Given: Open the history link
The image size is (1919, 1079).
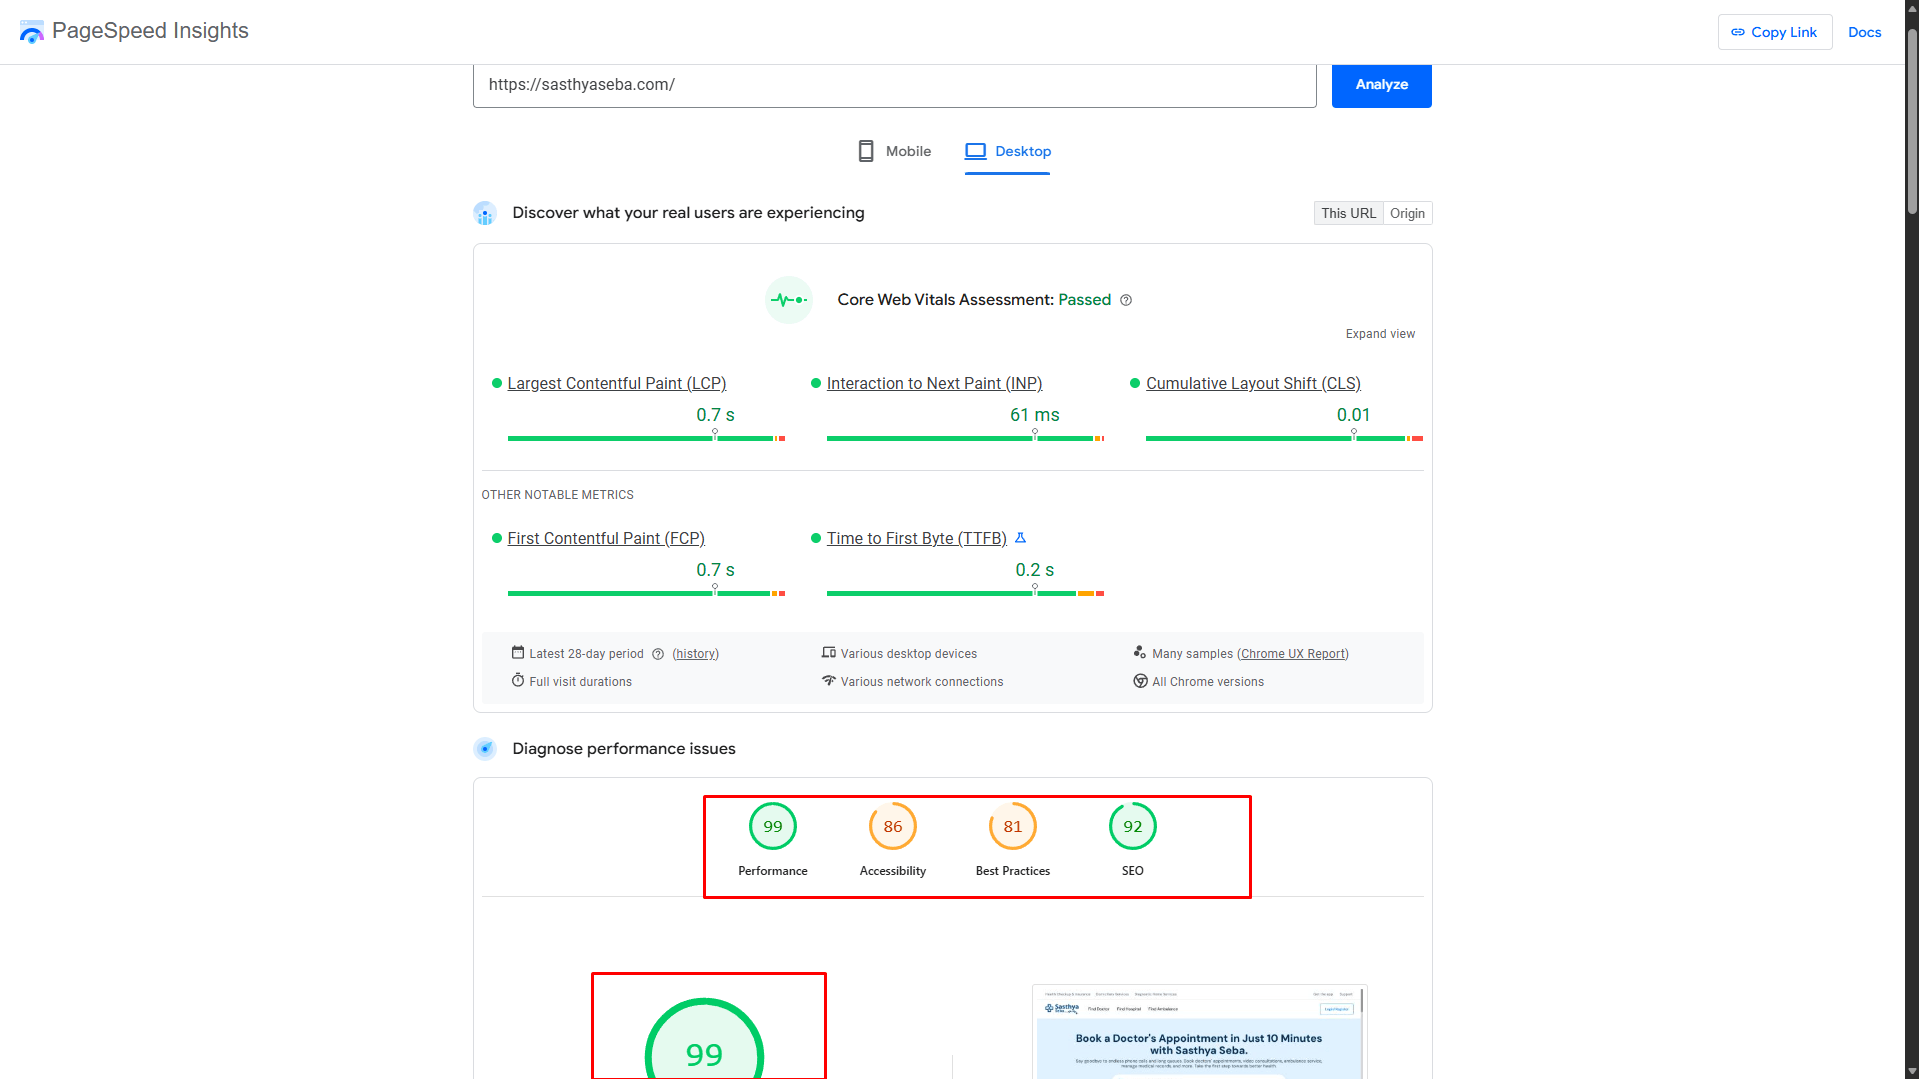Looking at the screenshot, I should point(695,654).
